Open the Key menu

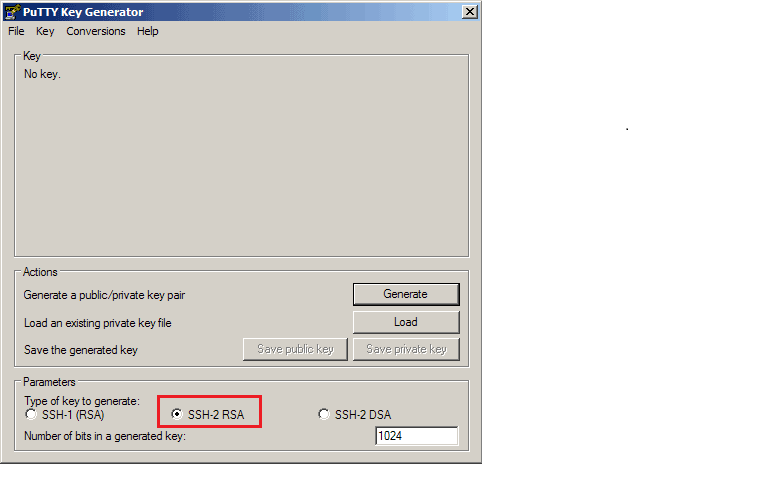point(45,31)
